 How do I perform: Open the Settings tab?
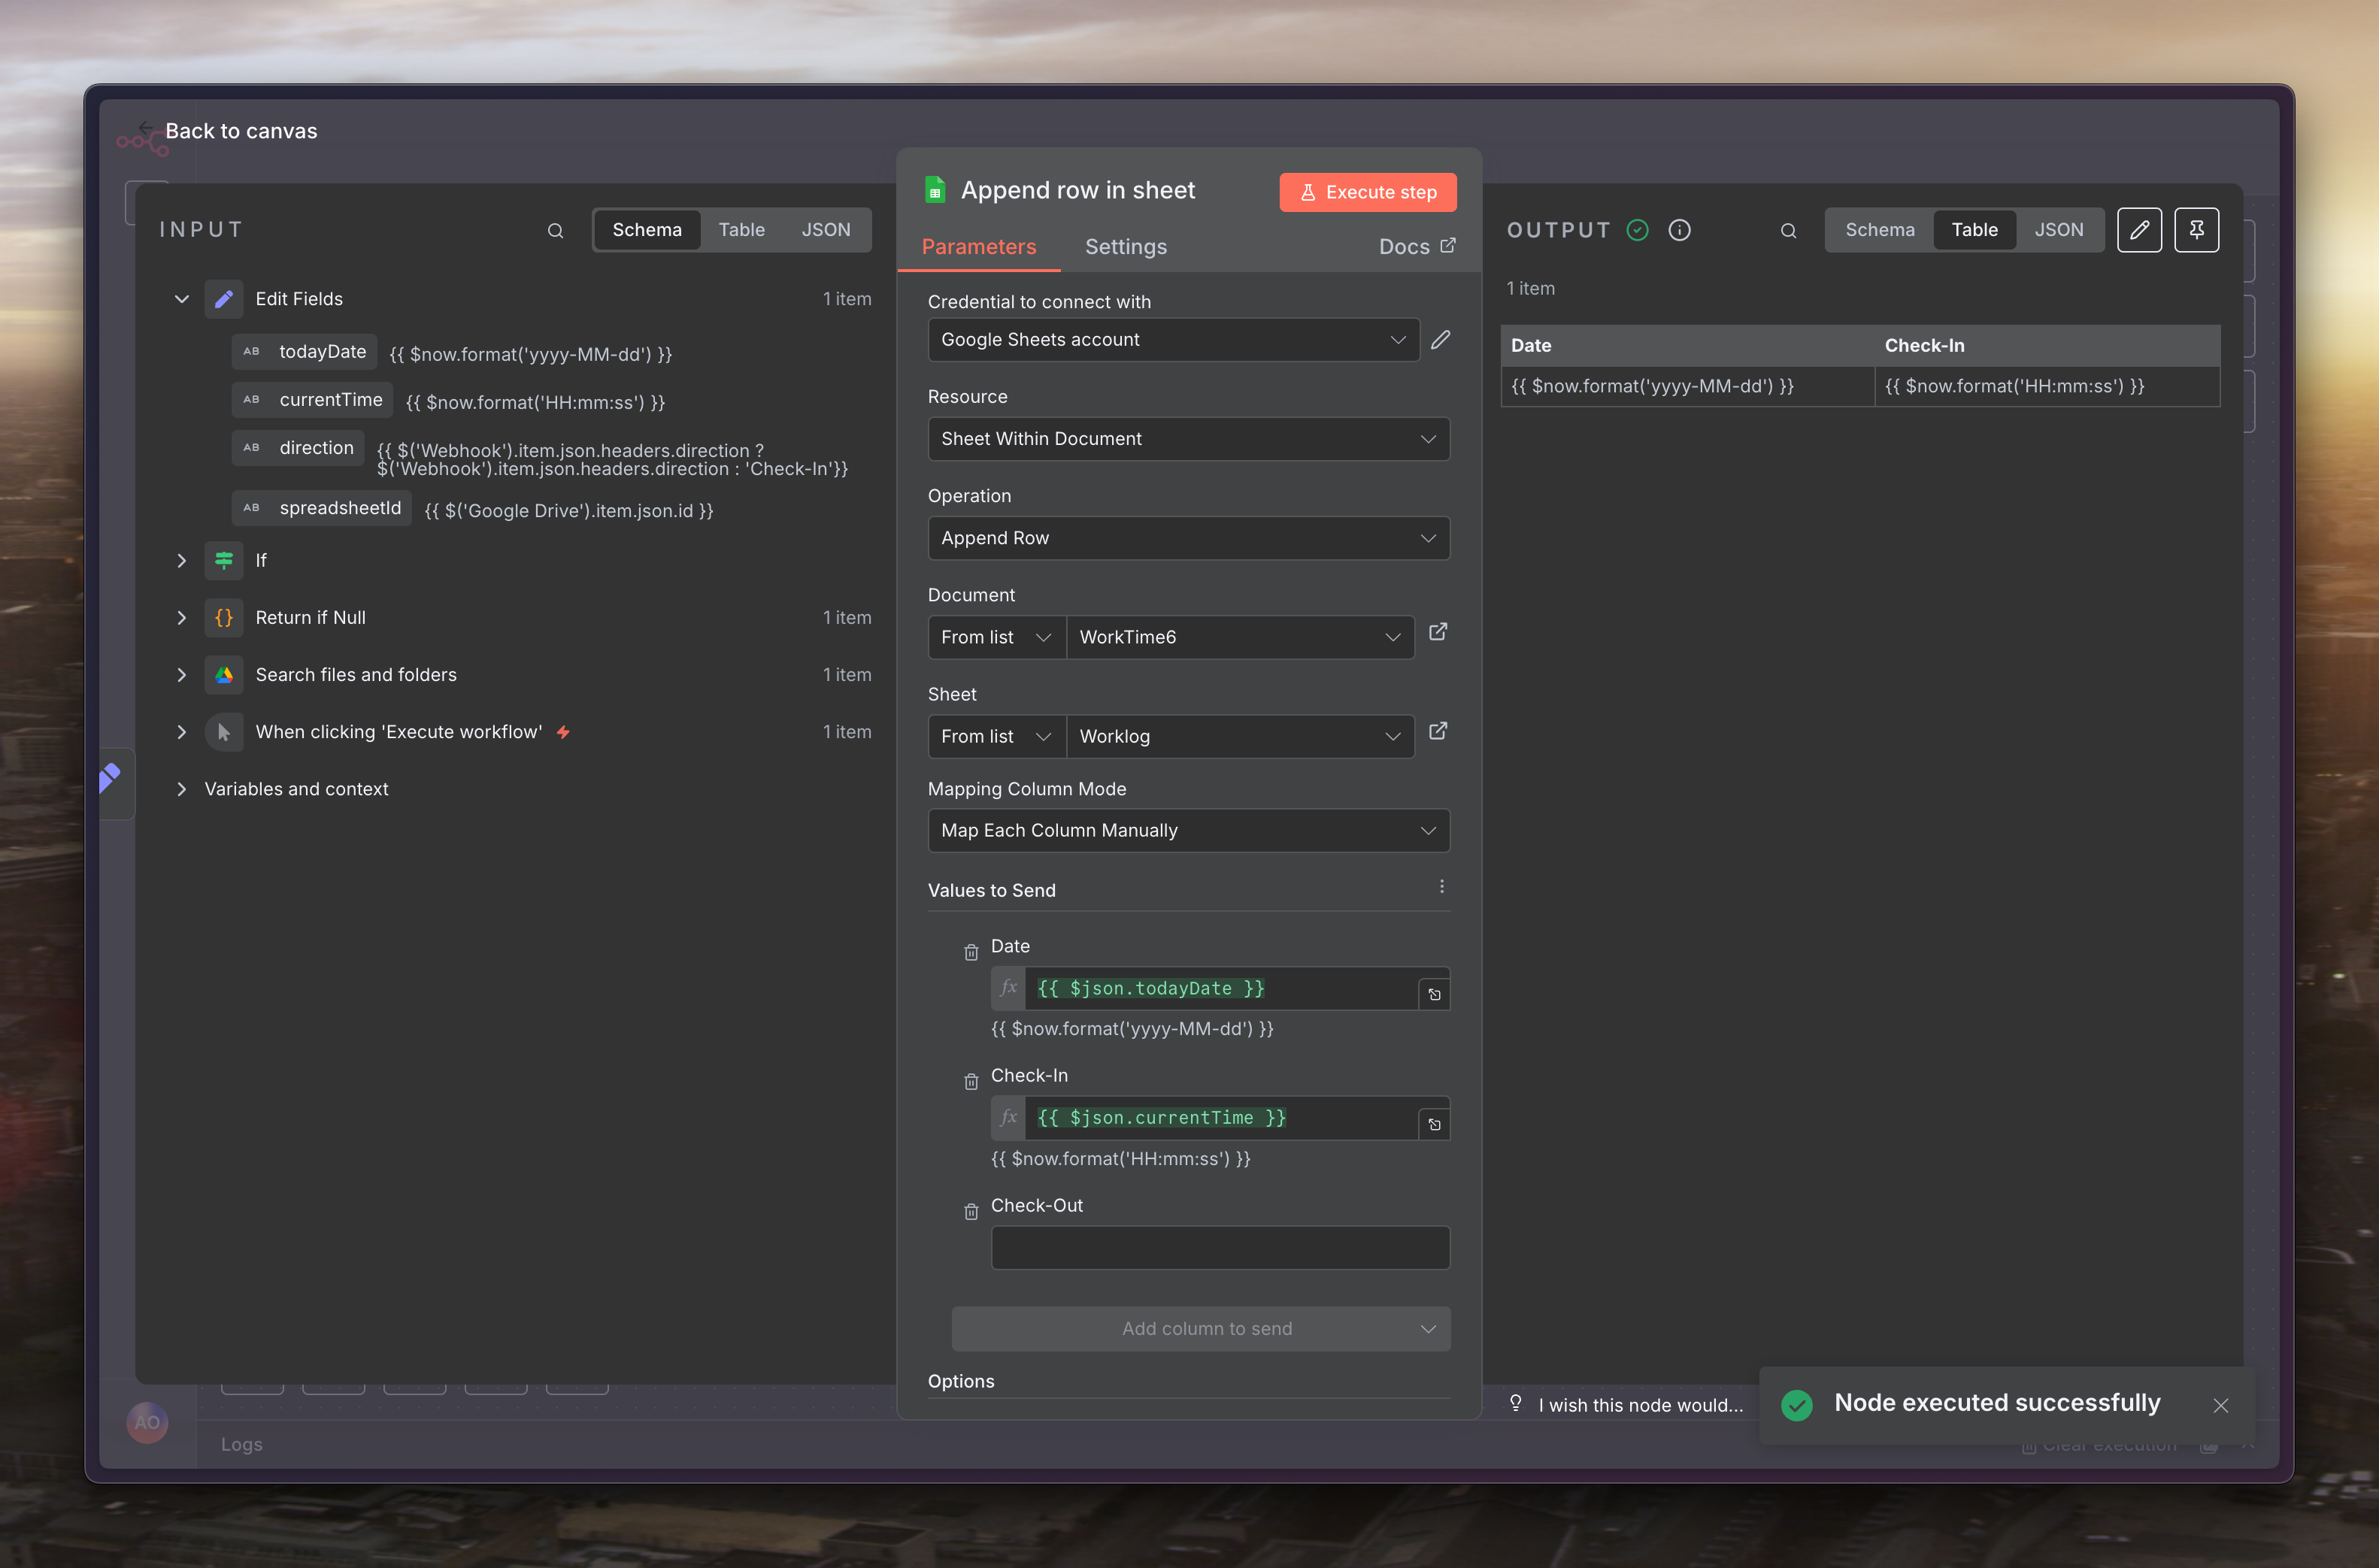pyautogui.click(x=1125, y=247)
